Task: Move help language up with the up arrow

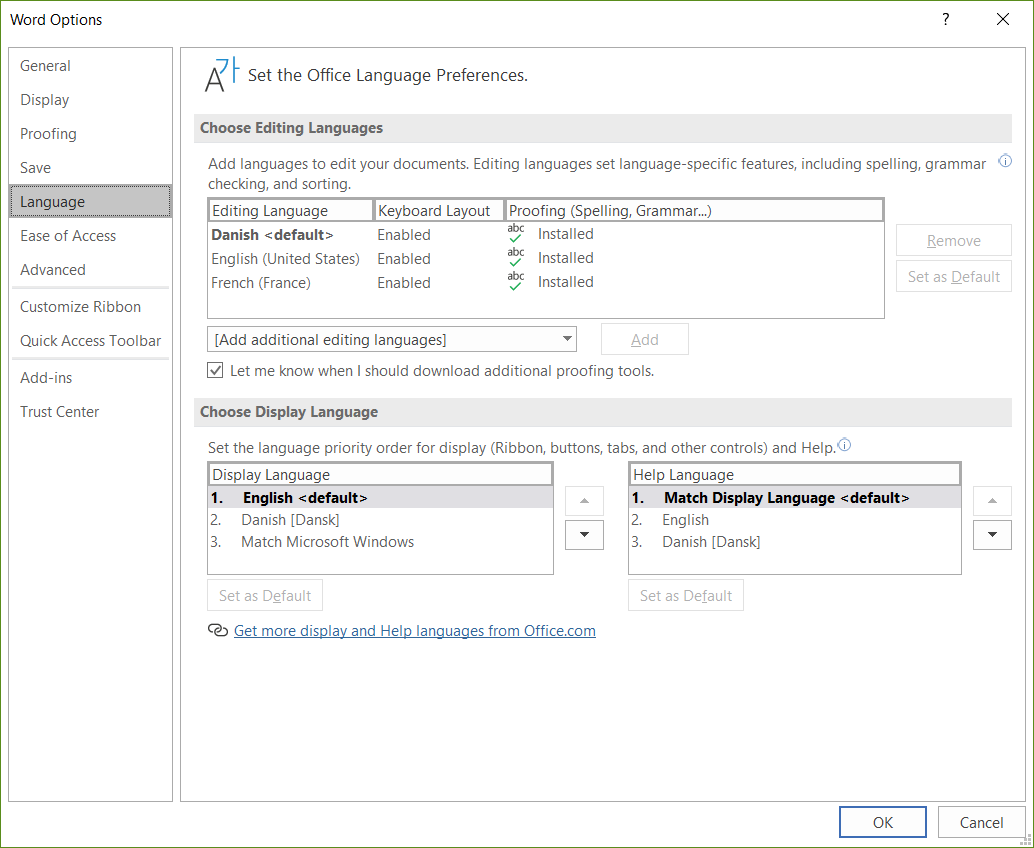Action: click(992, 501)
